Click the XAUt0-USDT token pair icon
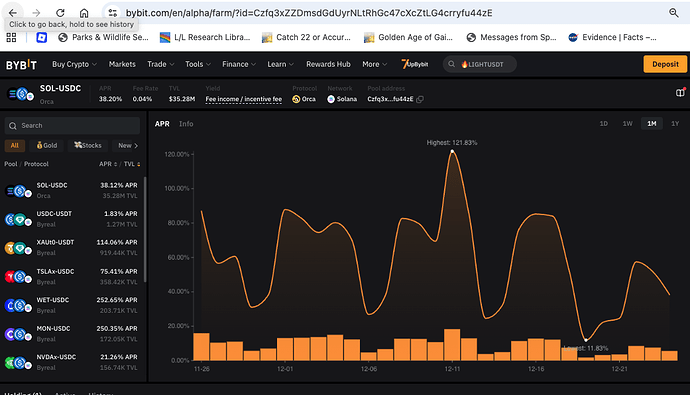690x395 pixels. click(18, 249)
